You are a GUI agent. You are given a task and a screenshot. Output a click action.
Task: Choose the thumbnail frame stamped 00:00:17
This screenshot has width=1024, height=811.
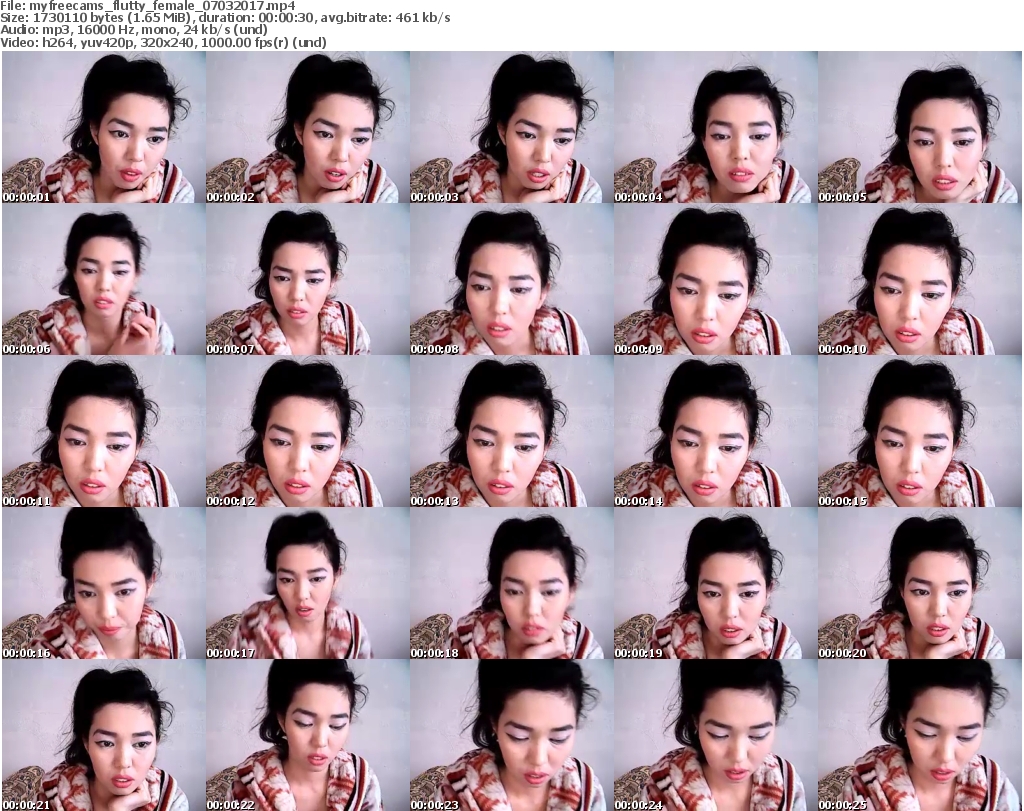(x=308, y=583)
